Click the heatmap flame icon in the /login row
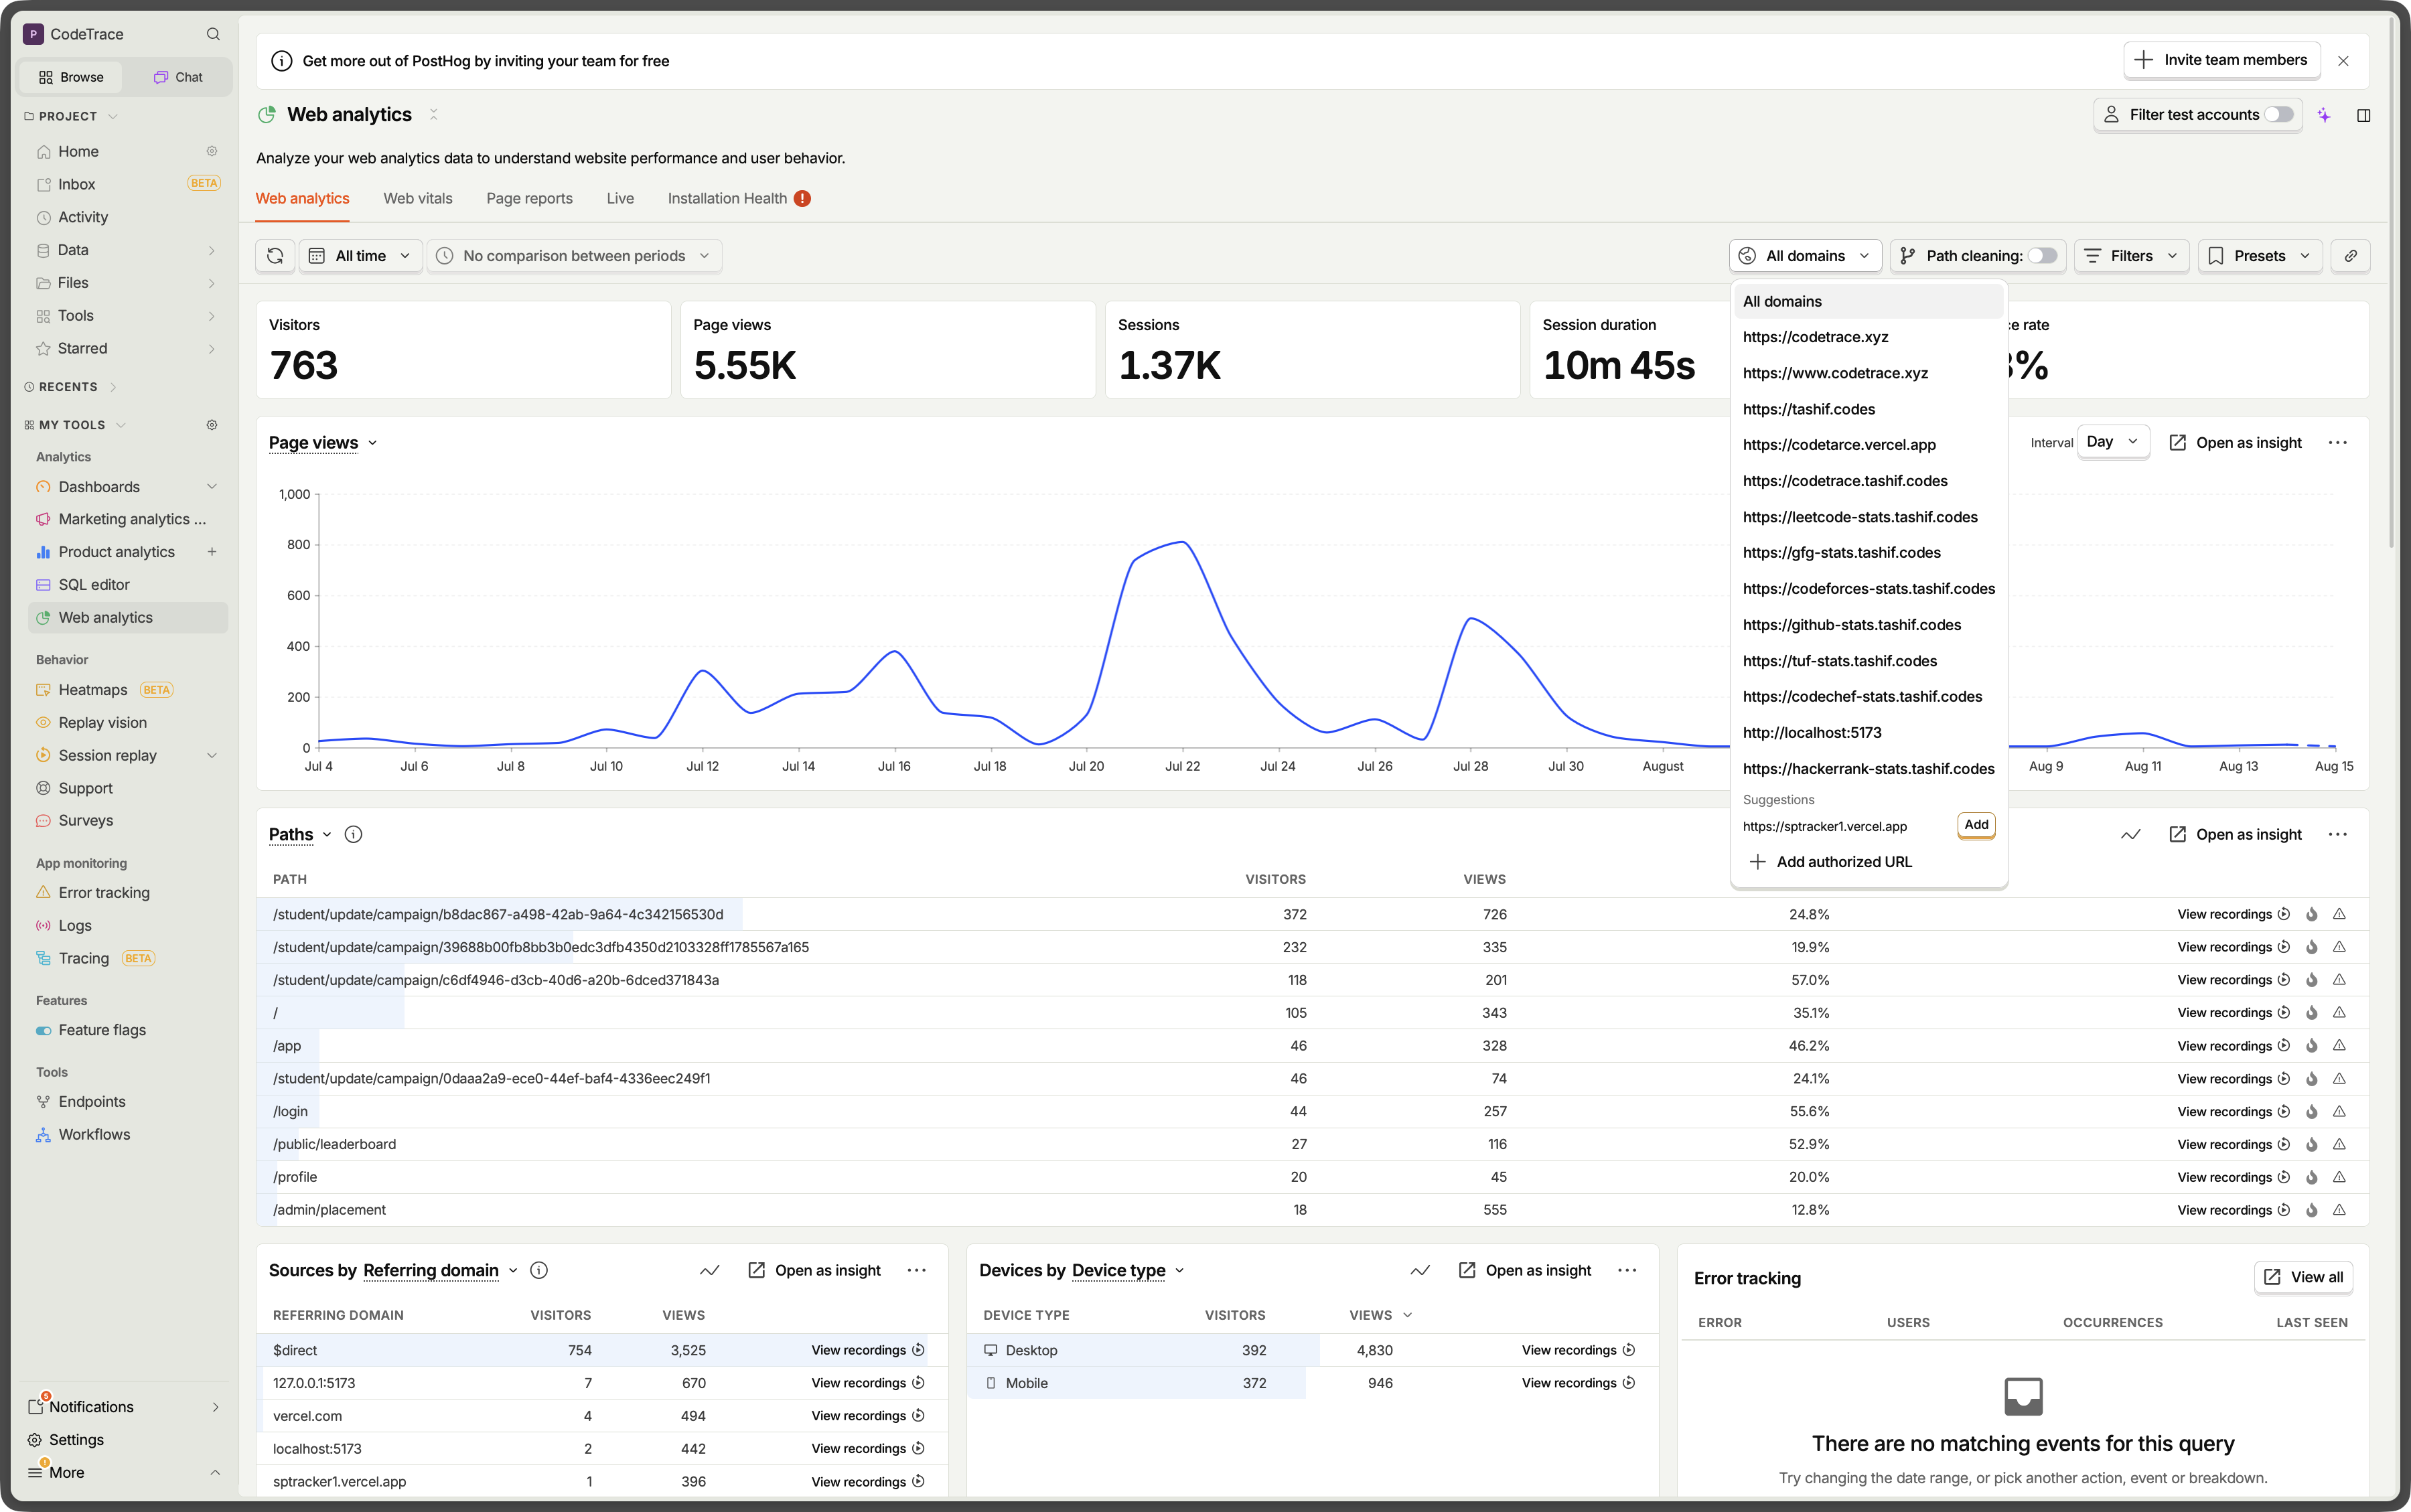The image size is (2411, 1512). coord(2311,1111)
